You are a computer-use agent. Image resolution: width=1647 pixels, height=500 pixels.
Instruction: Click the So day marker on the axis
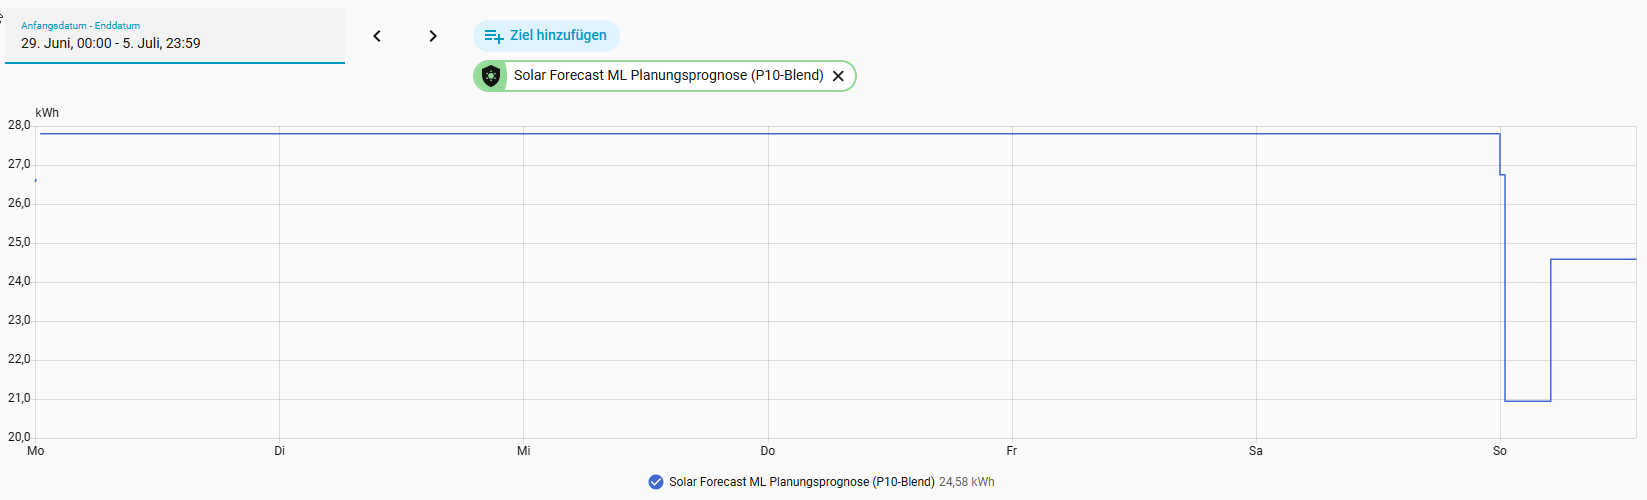[1500, 451]
